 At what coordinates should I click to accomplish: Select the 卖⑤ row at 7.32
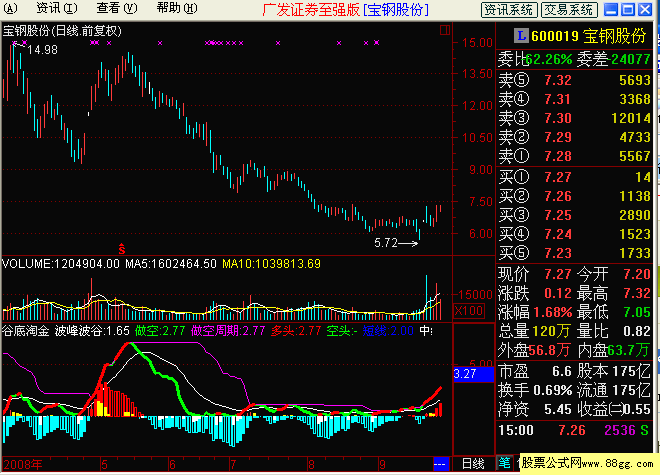pos(575,80)
